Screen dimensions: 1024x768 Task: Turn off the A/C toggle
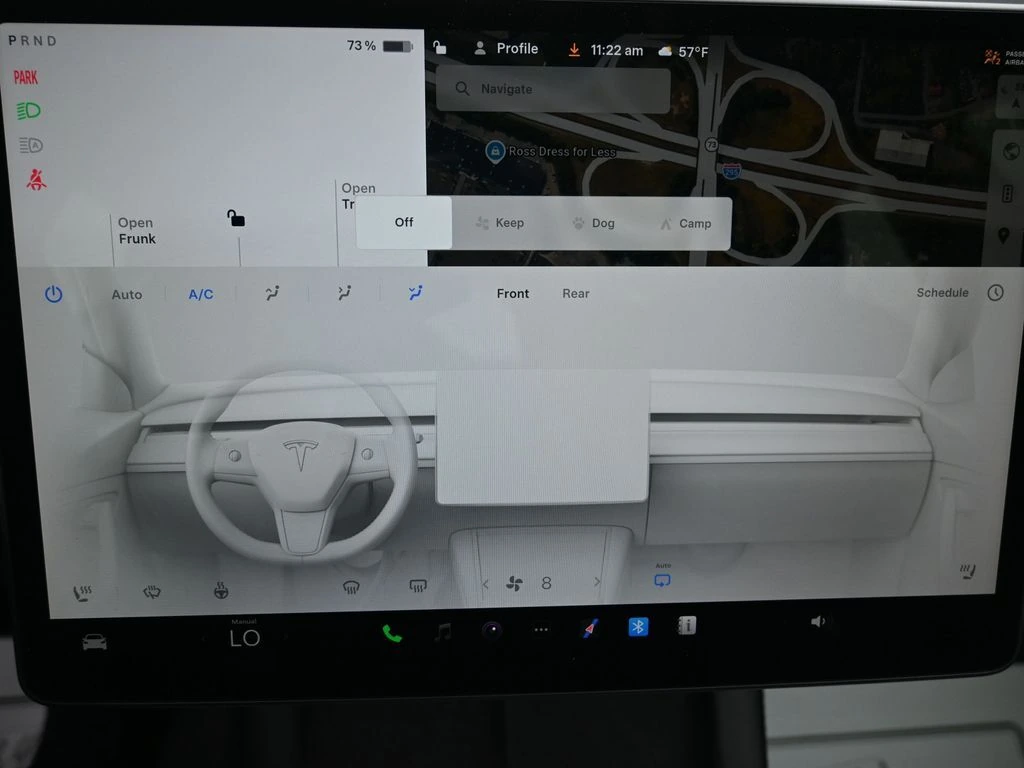click(x=201, y=294)
